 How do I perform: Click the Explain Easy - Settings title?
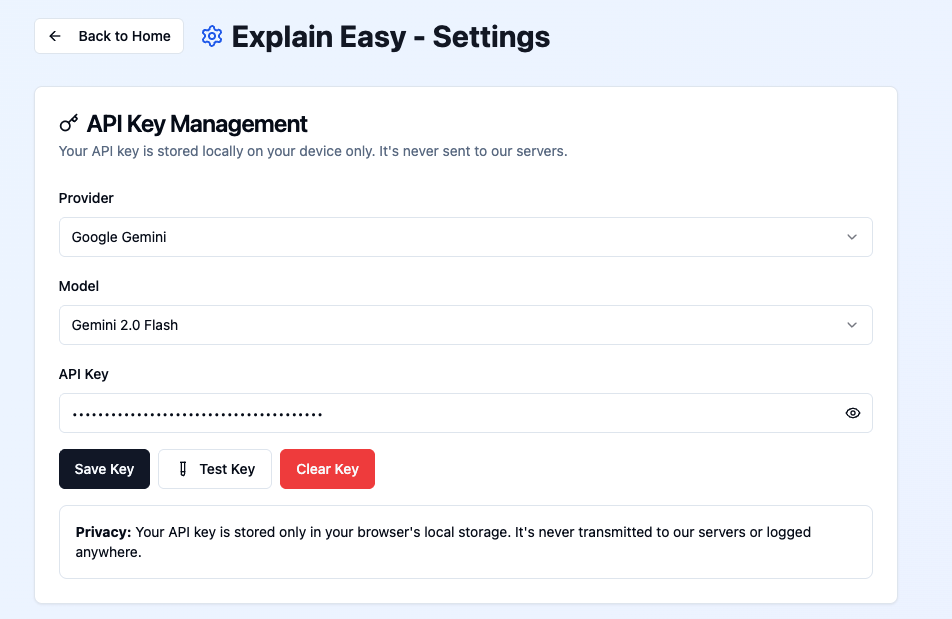point(390,36)
